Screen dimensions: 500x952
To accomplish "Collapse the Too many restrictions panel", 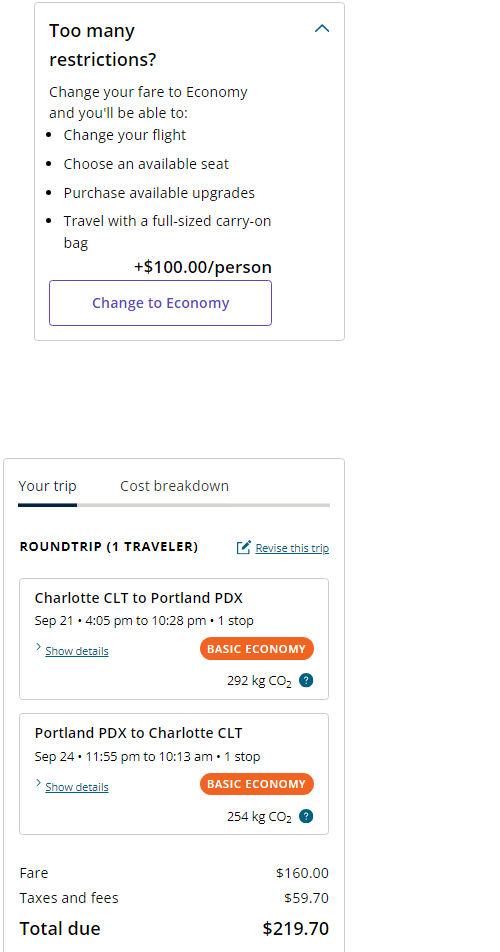I will [322, 29].
